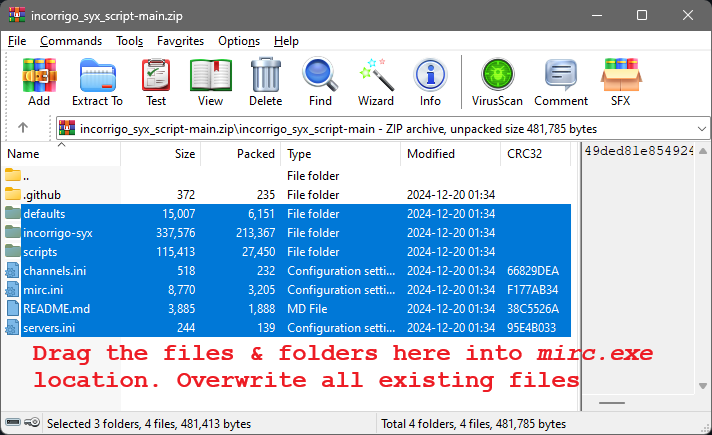This screenshot has height=435, width=712.
Task: Minimize the WinRAR window
Action: tap(597, 15)
